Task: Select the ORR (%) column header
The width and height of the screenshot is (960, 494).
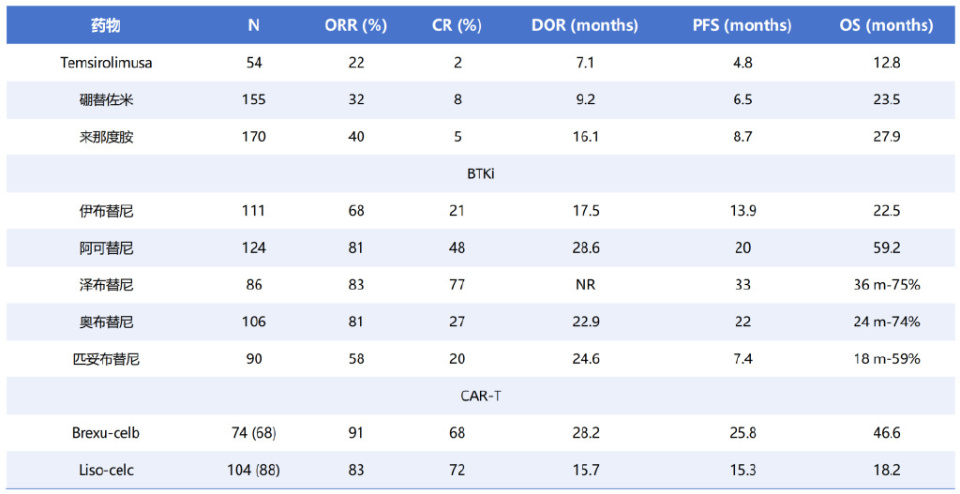Action: [356, 26]
